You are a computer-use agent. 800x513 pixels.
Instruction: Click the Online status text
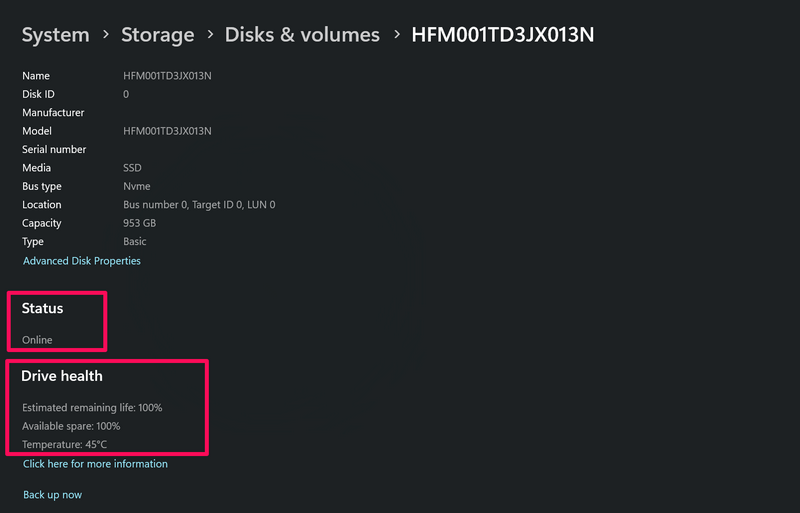click(x=37, y=340)
